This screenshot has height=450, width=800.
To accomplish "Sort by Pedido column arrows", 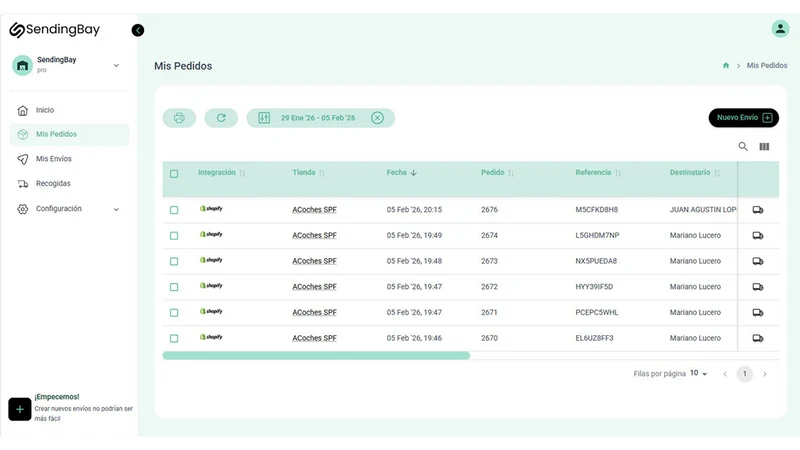I will click(511, 173).
